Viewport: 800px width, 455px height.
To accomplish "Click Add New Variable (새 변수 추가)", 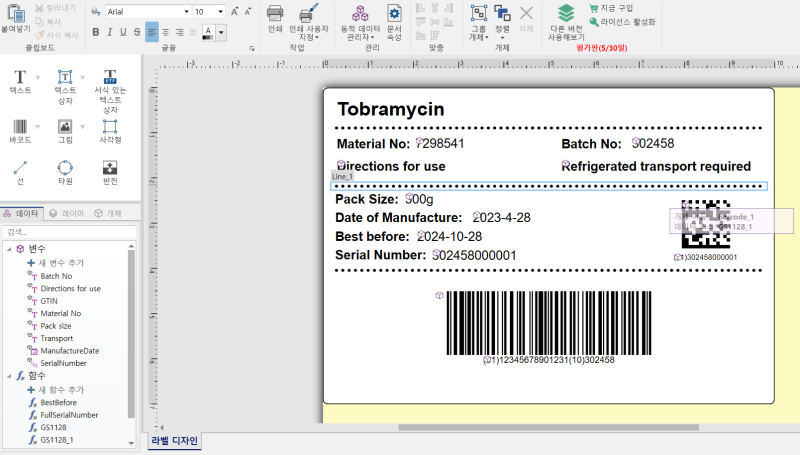I will pos(56,263).
